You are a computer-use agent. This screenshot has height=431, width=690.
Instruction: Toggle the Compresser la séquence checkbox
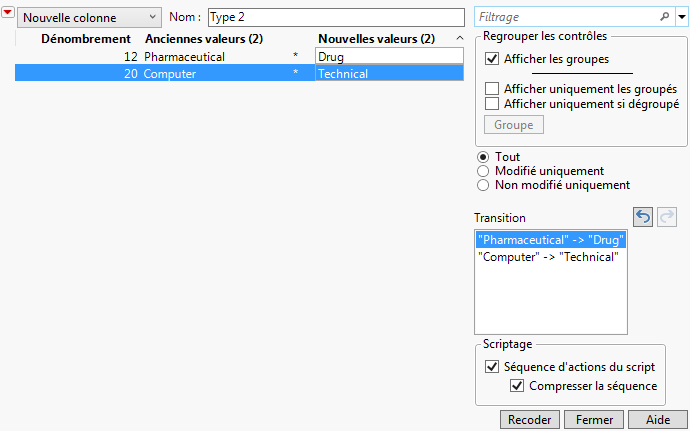click(517, 386)
